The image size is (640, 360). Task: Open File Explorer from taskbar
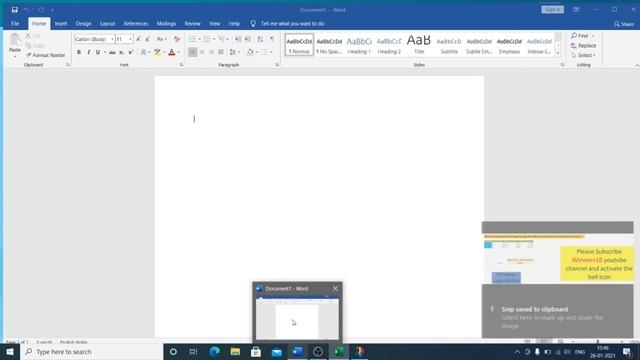[x=235, y=351]
